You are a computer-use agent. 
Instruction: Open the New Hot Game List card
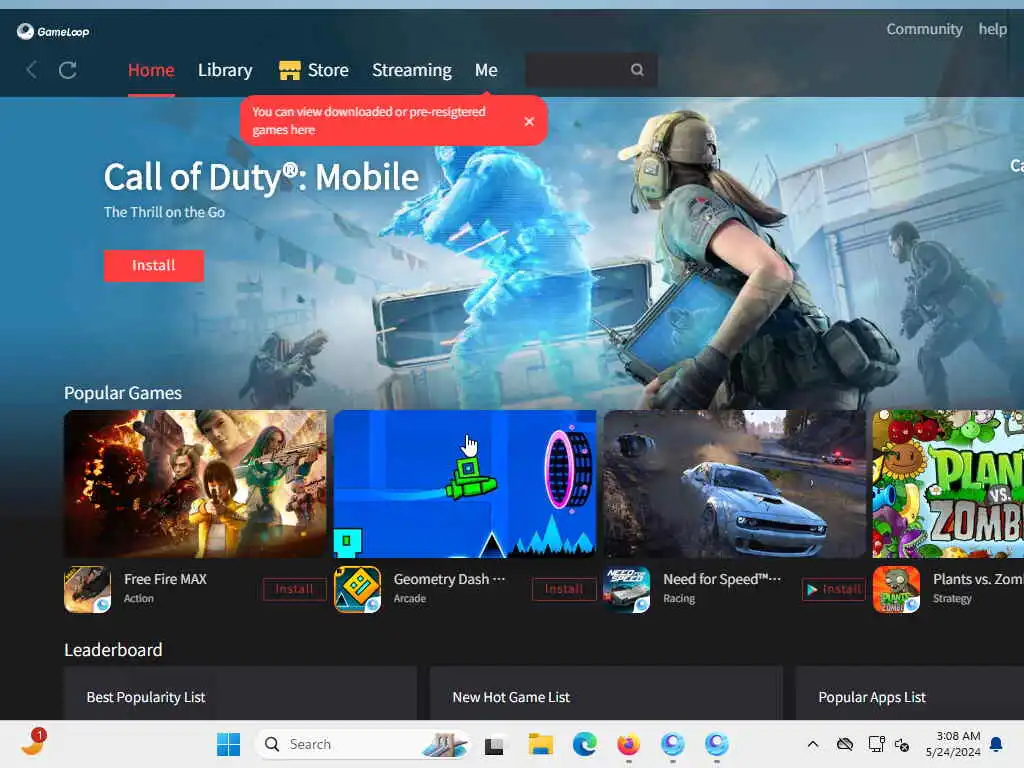tap(606, 694)
